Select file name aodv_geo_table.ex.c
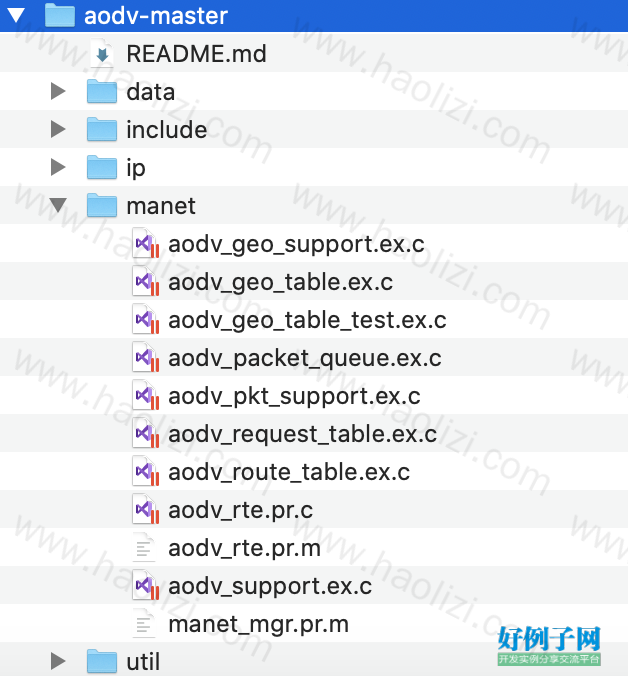 tap(281, 283)
